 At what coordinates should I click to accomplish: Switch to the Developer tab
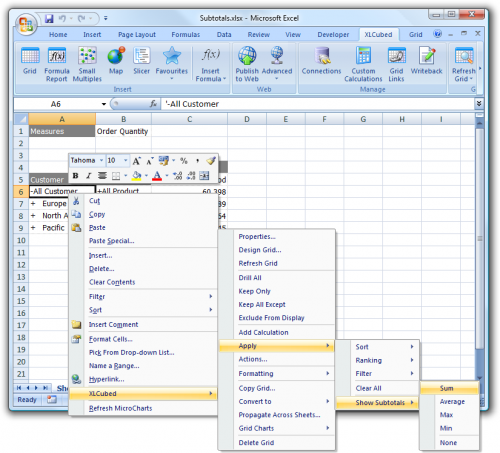coord(333,34)
